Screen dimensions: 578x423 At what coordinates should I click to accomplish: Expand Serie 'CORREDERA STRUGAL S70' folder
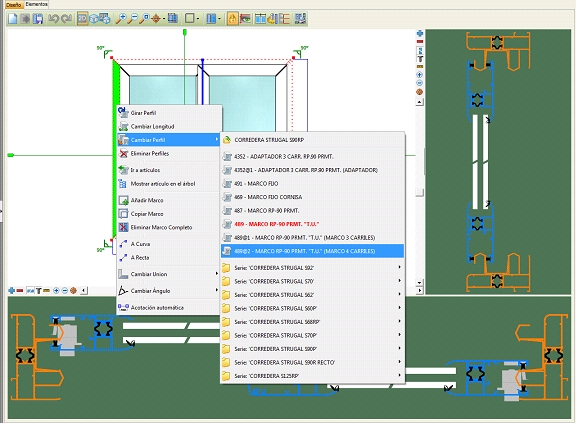coord(313,281)
